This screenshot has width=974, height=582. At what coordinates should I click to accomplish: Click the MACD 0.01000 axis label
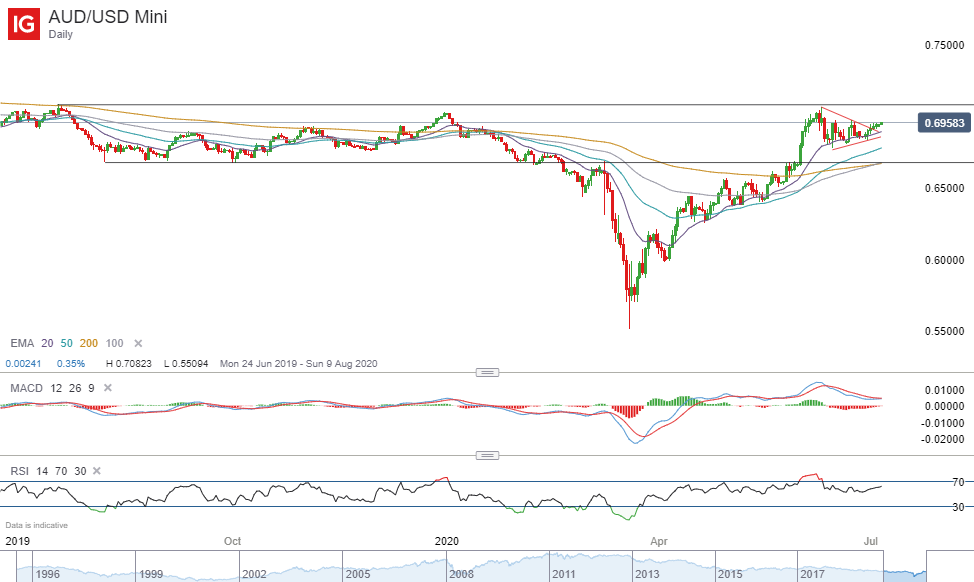pos(944,390)
